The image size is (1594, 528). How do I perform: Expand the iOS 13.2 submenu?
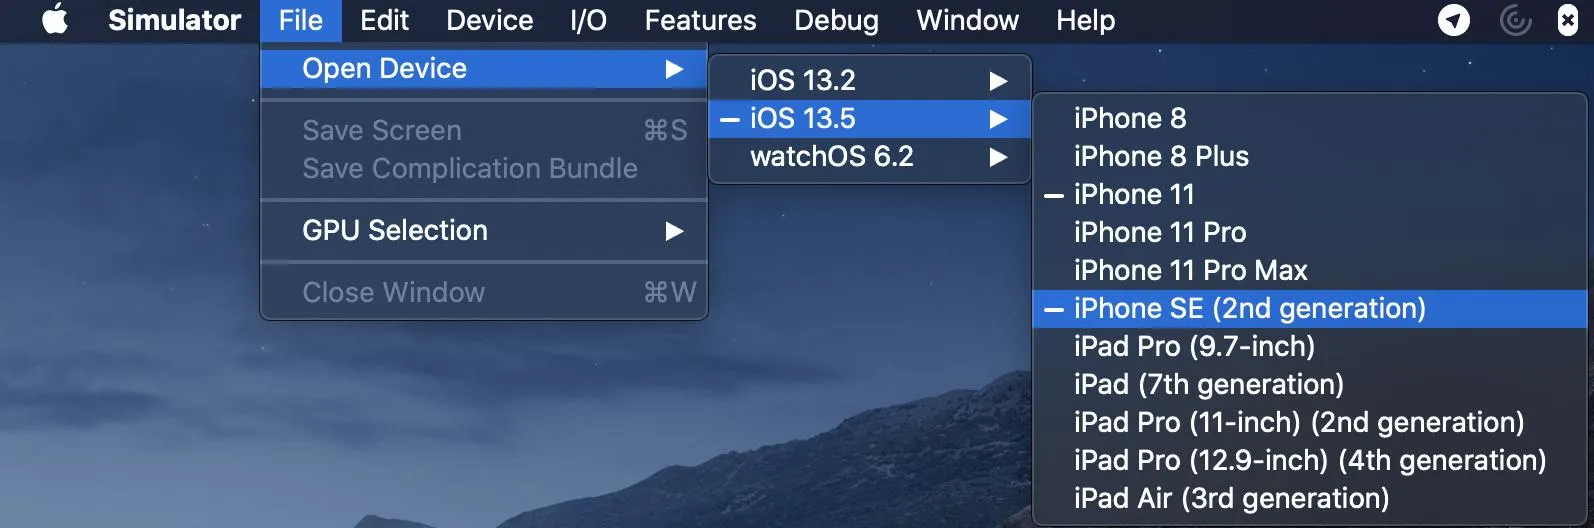869,80
